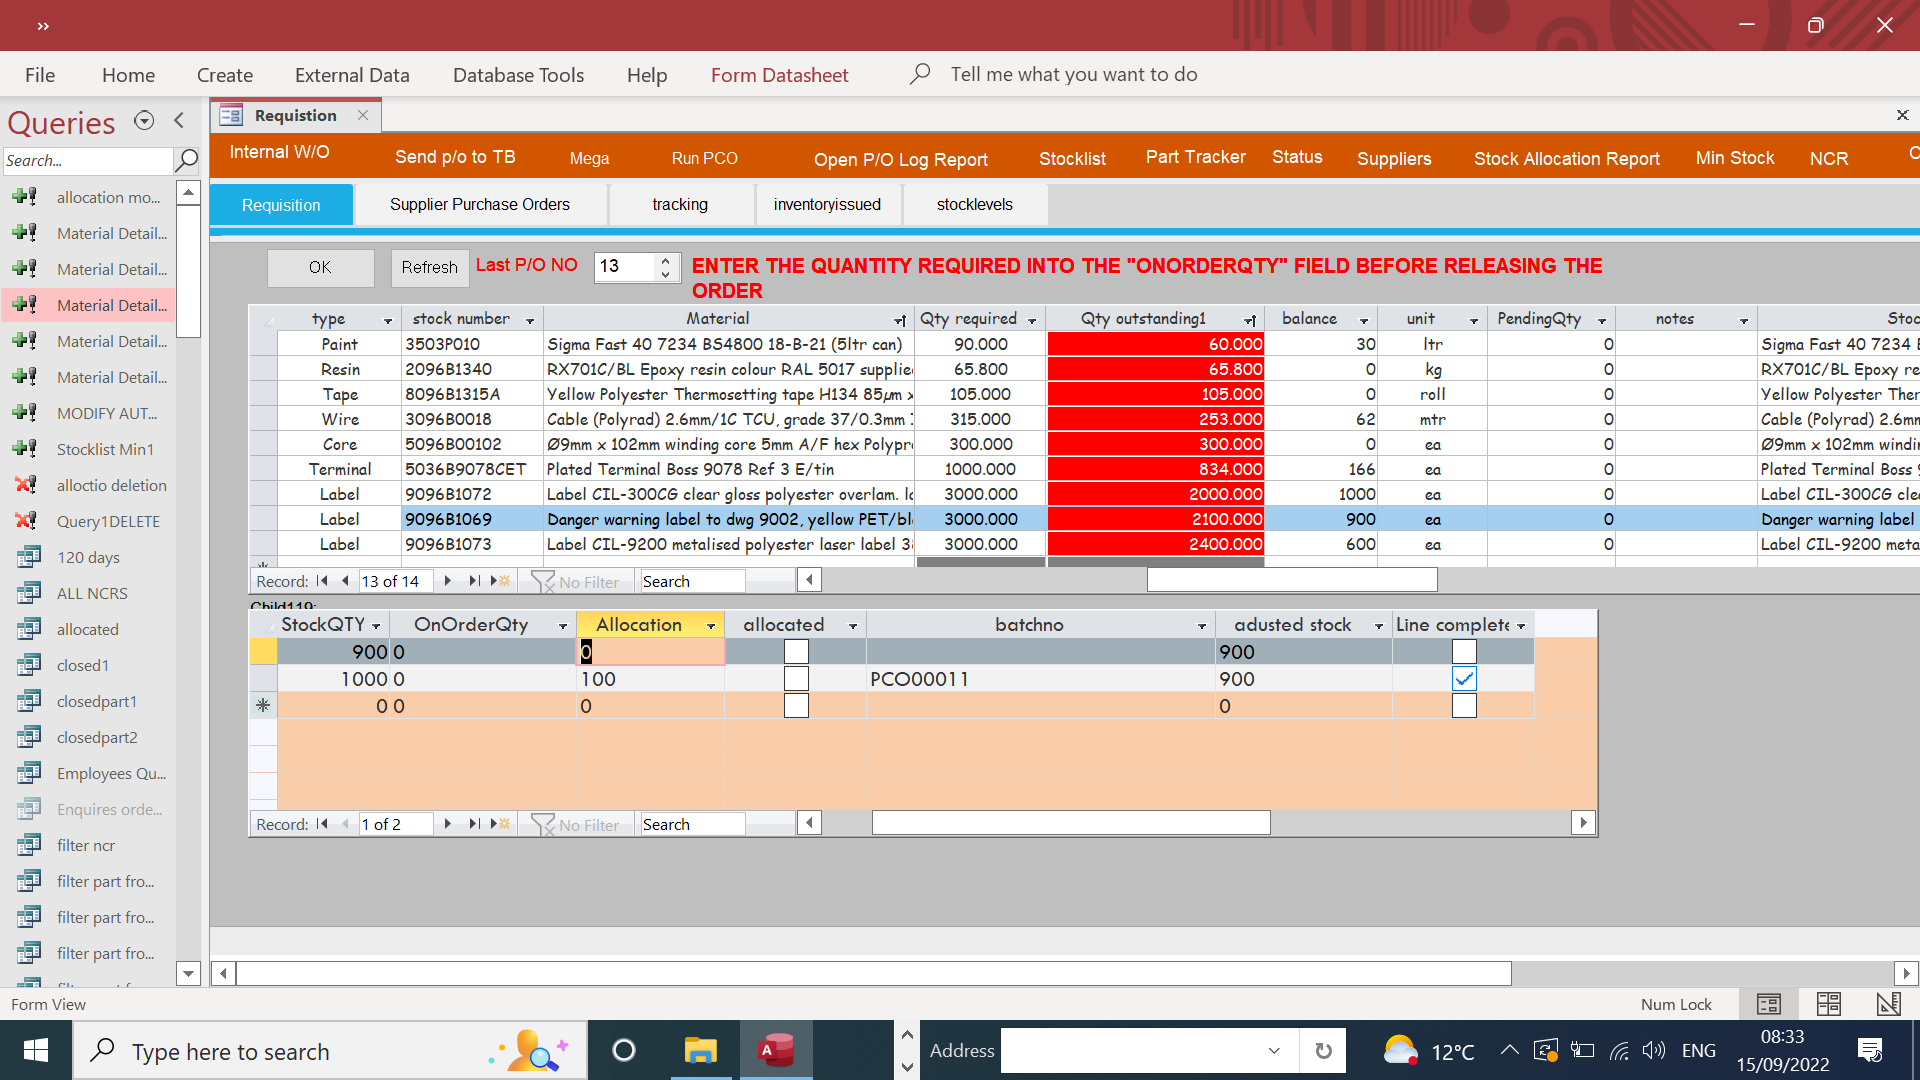Open the Database Tools ribbon tab
Screen dimensions: 1920x1080
(x=518, y=75)
